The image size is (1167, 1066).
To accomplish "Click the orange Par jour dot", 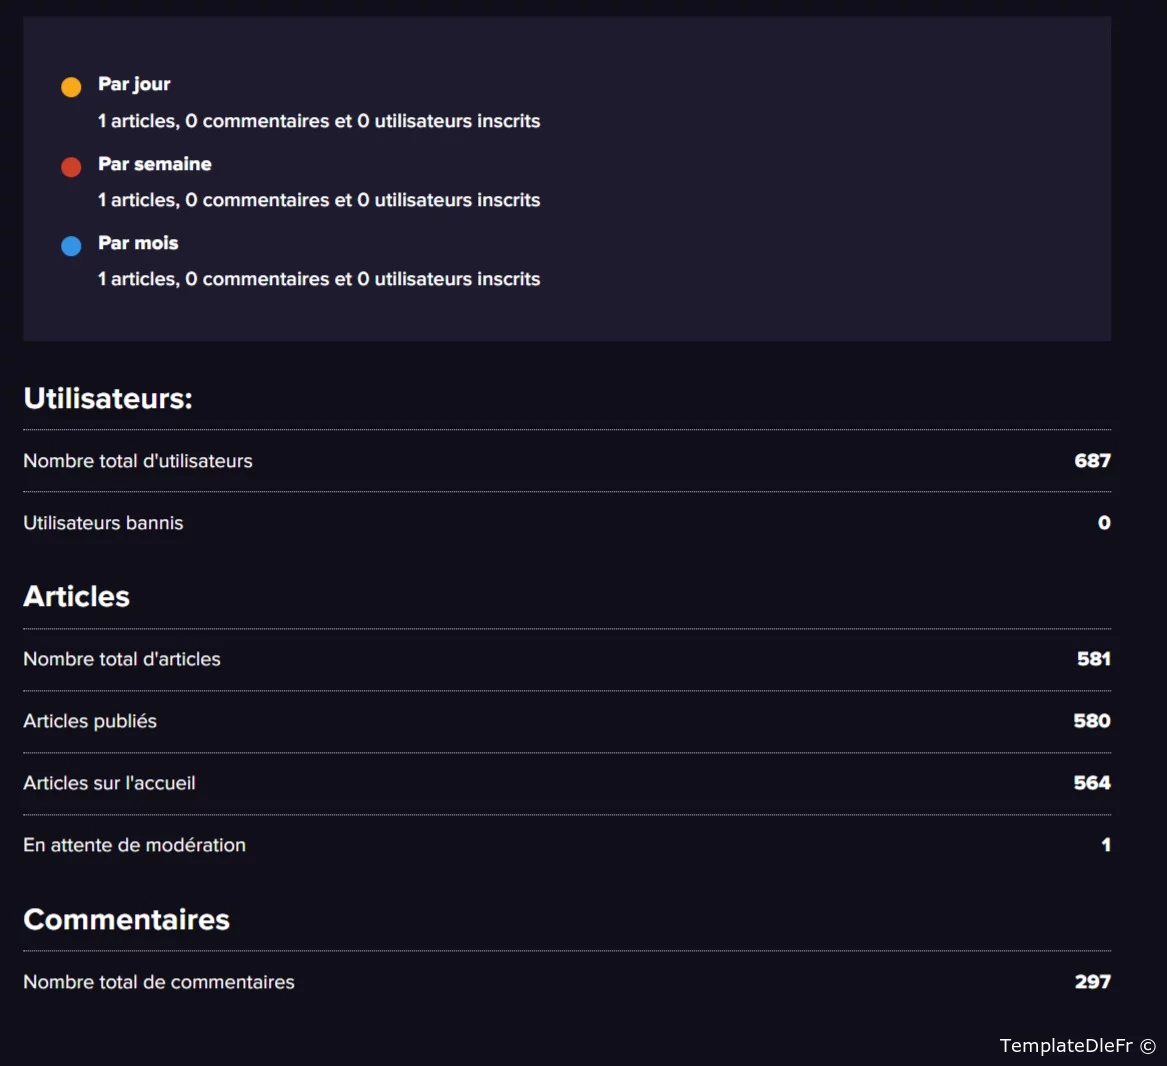I will click(x=71, y=87).
